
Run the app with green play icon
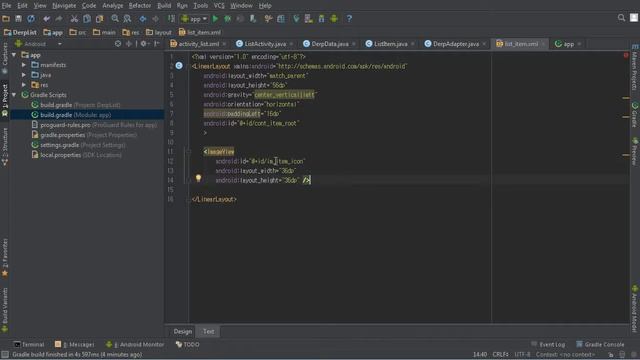tap(215, 19)
